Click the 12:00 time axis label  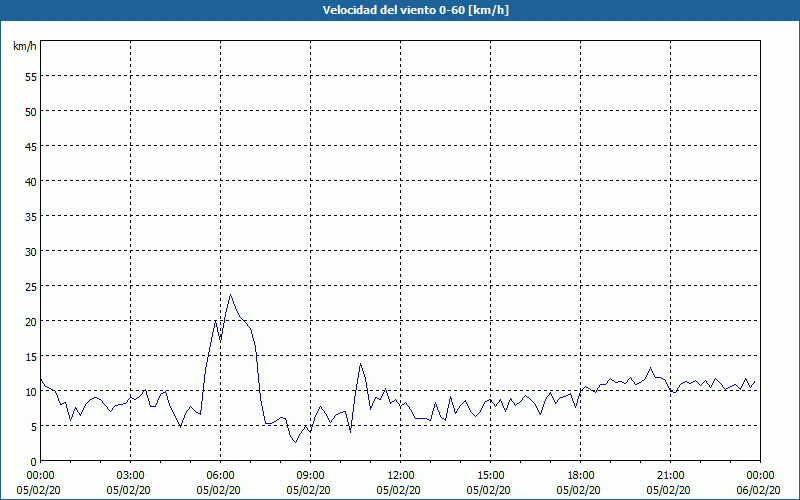pyautogui.click(x=401, y=476)
